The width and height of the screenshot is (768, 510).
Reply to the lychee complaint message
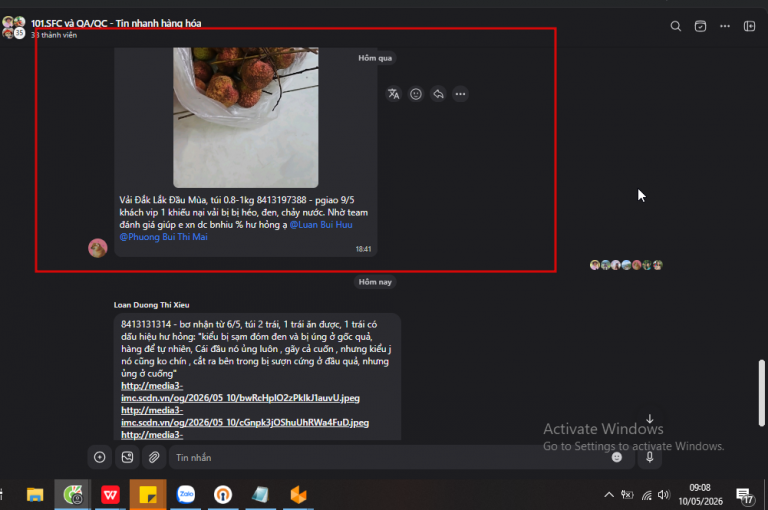[438, 94]
